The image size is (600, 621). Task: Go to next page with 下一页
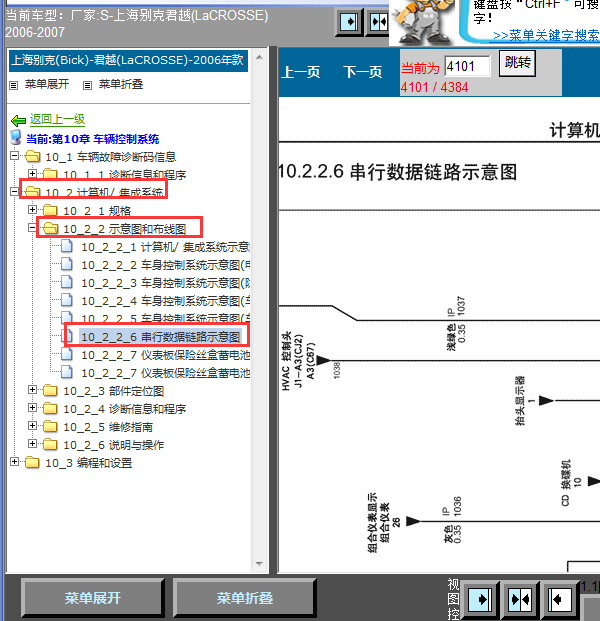pyautogui.click(x=363, y=72)
